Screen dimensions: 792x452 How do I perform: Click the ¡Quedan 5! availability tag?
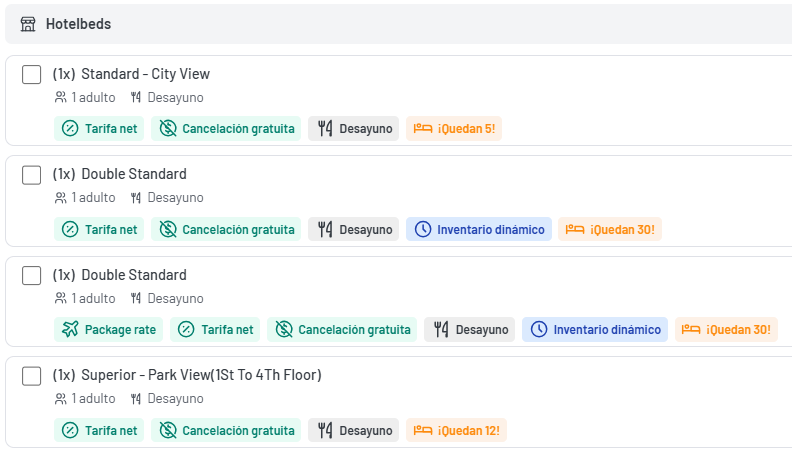[x=454, y=128]
